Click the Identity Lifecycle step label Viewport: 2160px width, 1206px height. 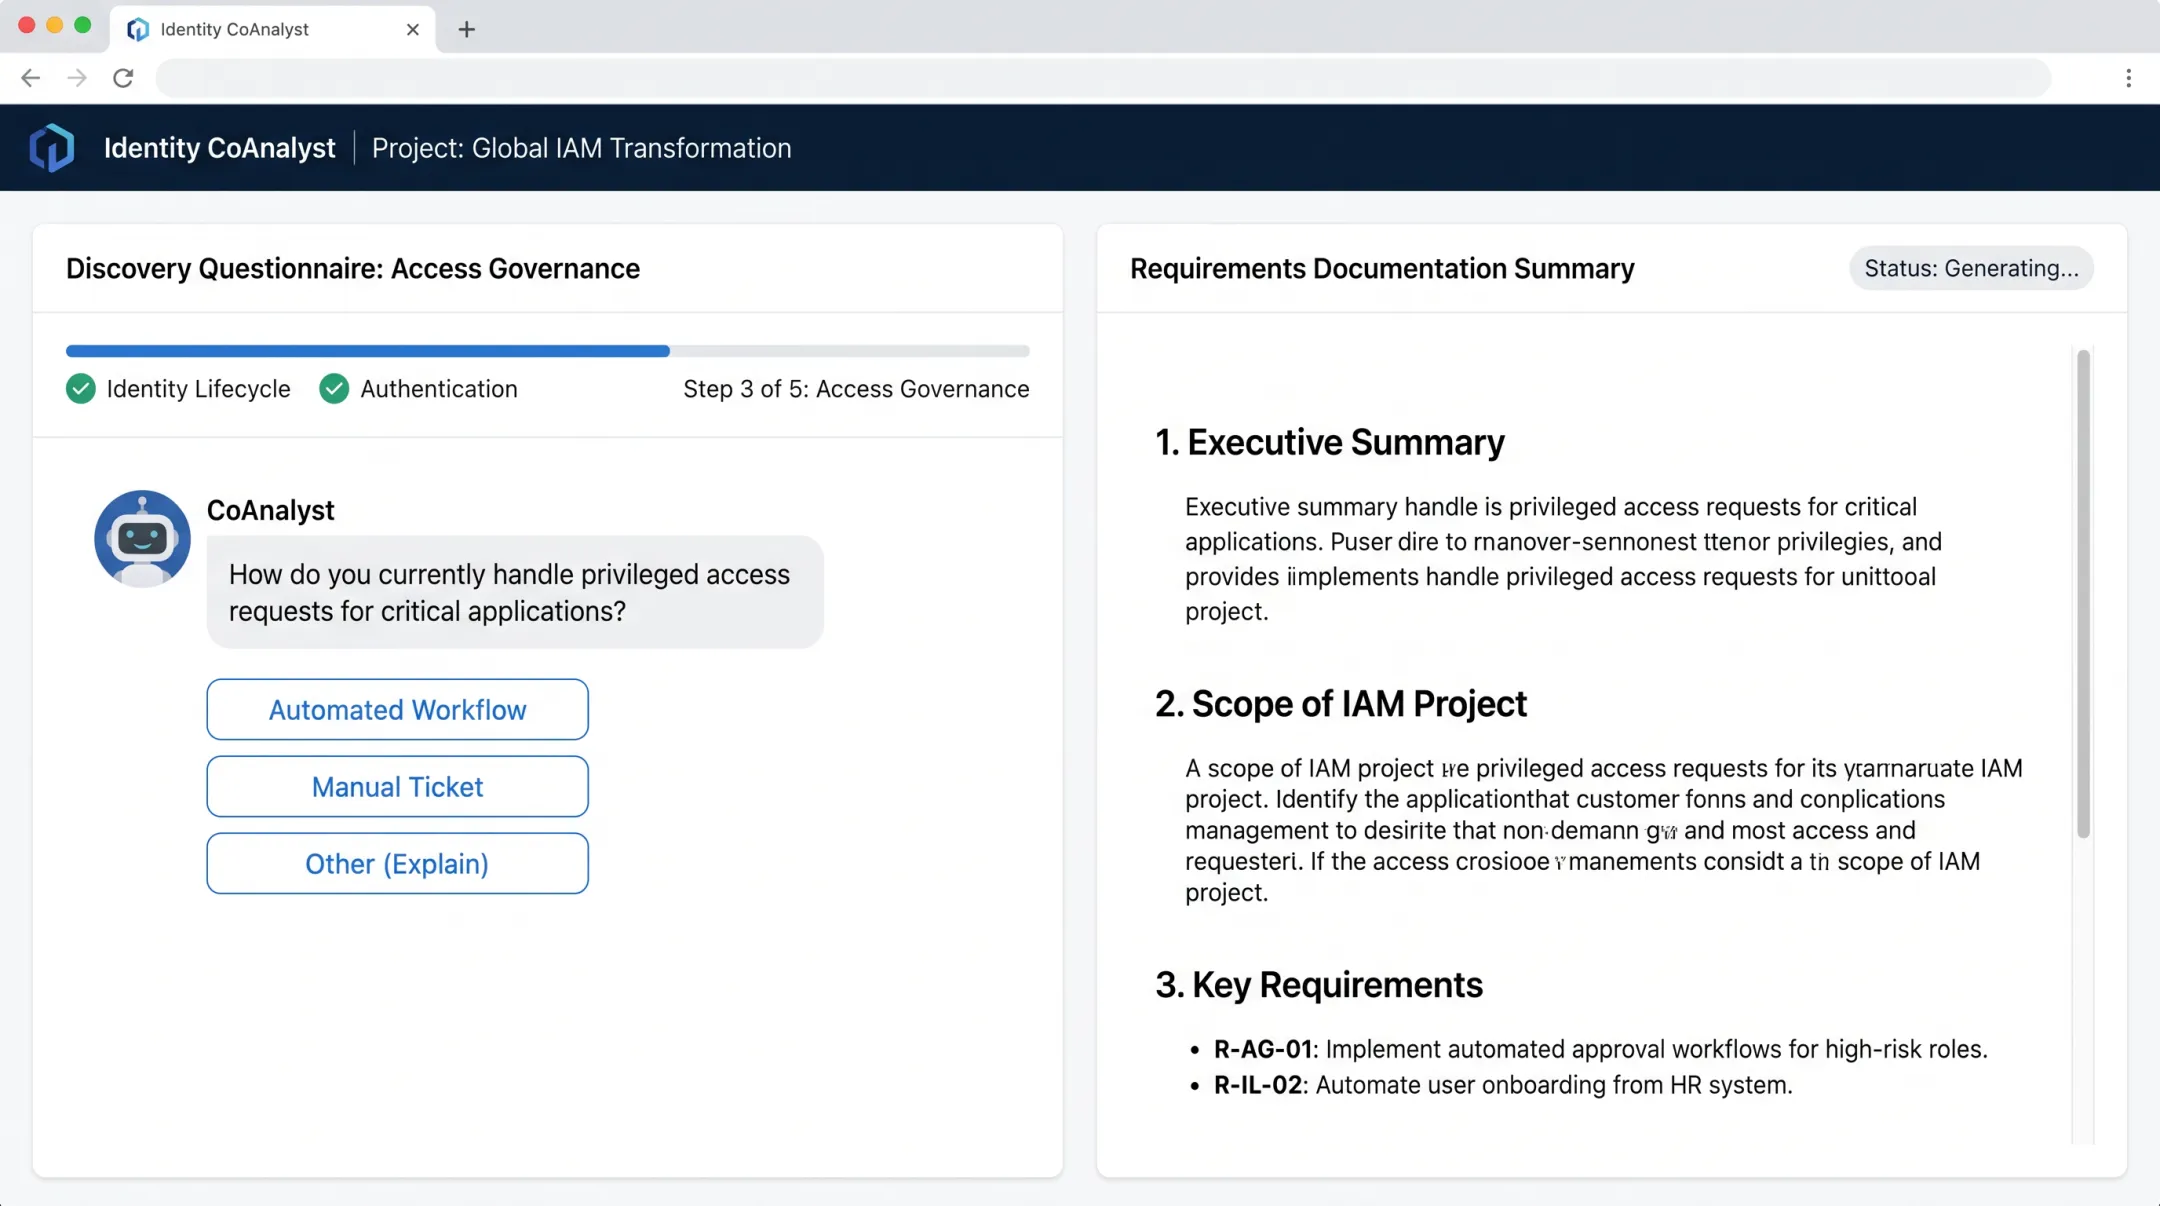pyautogui.click(x=198, y=389)
